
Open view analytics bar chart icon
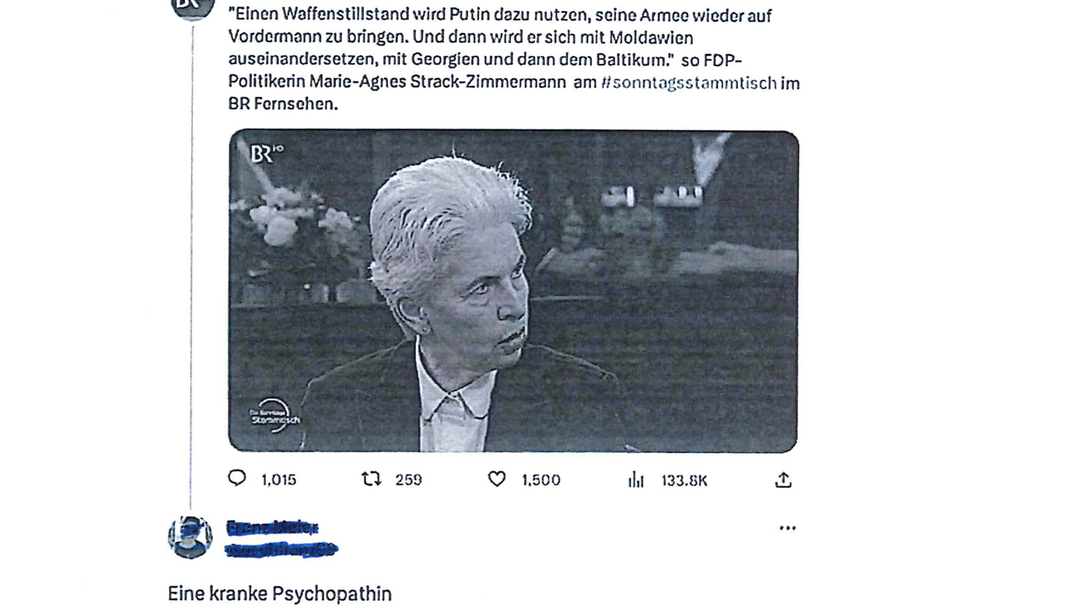coord(636,480)
